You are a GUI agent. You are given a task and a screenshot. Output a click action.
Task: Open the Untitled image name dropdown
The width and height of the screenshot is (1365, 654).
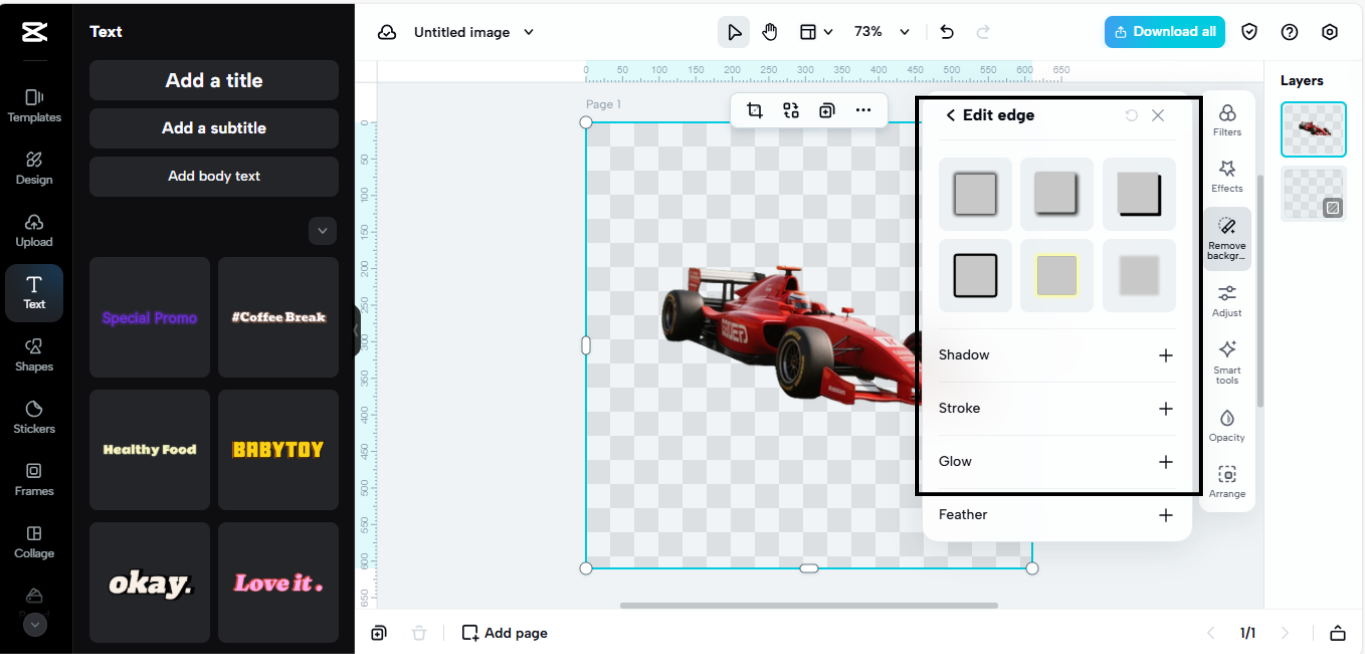[472, 32]
